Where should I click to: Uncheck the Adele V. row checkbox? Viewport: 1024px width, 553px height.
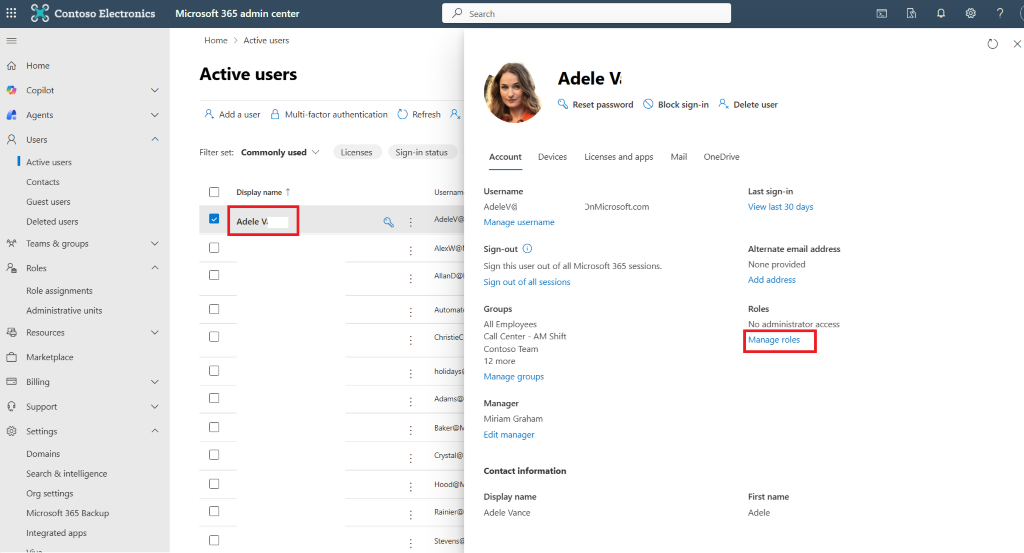214,219
